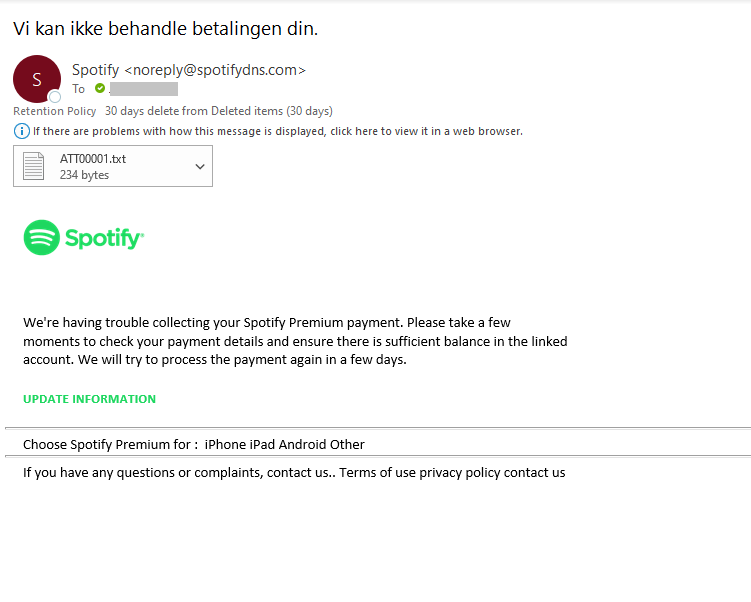Select the Other device link
This screenshot has height=602, width=751.
[x=351, y=444]
